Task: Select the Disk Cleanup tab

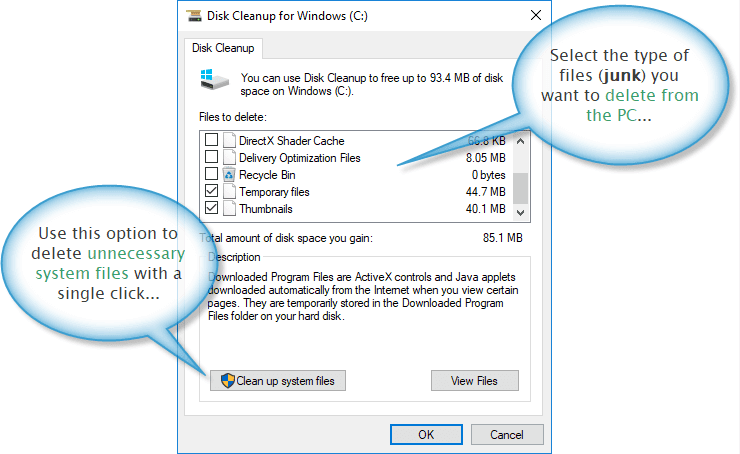Action: click(x=223, y=48)
